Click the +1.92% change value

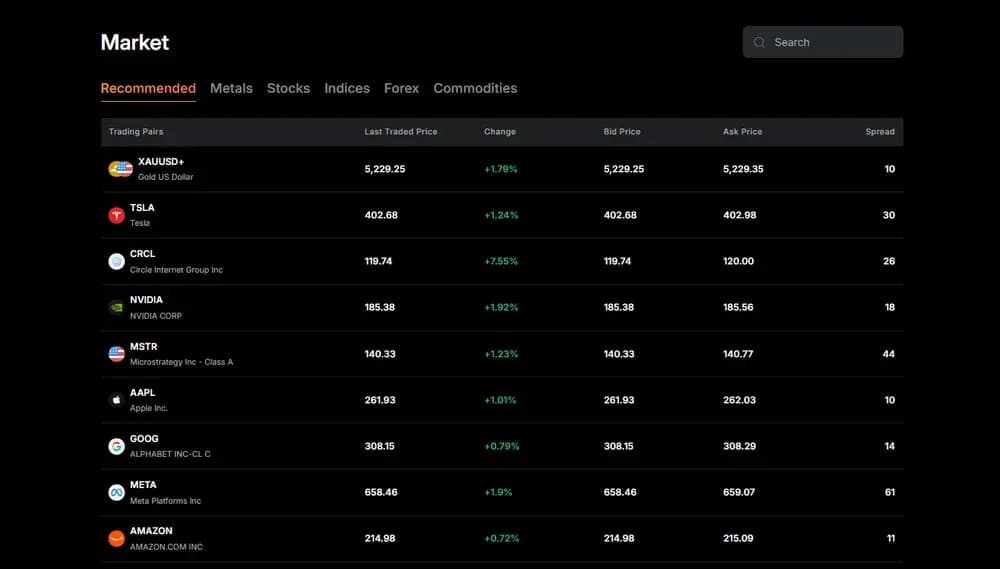click(x=501, y=307)
